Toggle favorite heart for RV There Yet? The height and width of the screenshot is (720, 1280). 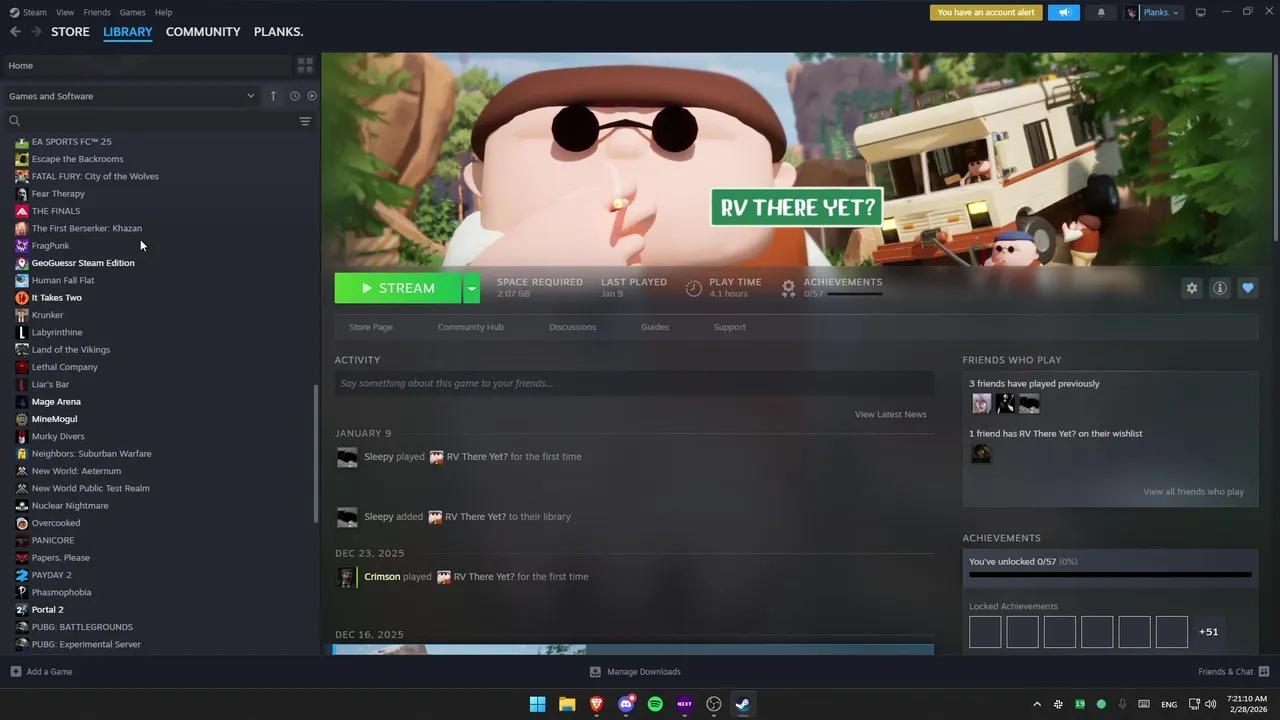coord(1247,288)
